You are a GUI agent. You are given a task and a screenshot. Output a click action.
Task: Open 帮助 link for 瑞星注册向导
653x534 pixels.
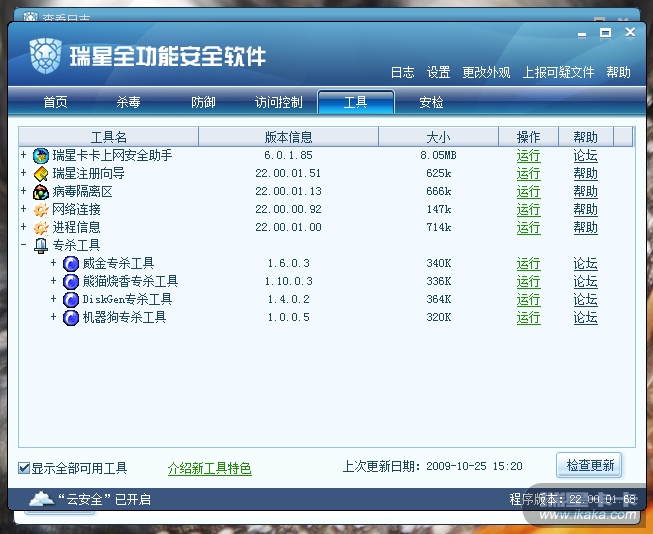(586, 174)
